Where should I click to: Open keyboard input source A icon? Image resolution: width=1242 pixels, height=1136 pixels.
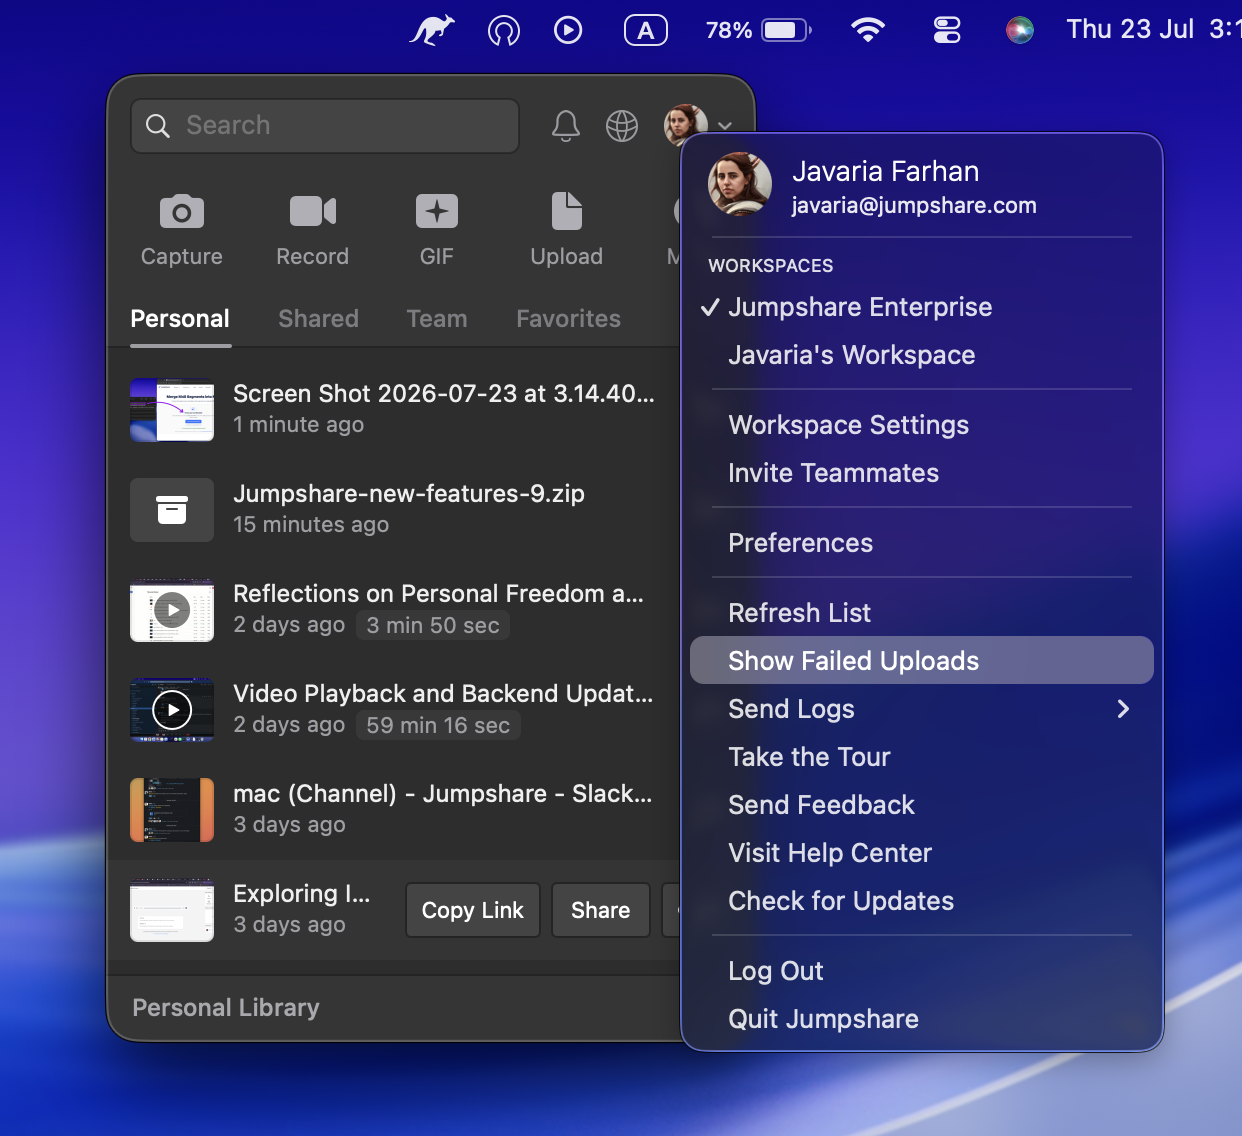pos(646,30)
